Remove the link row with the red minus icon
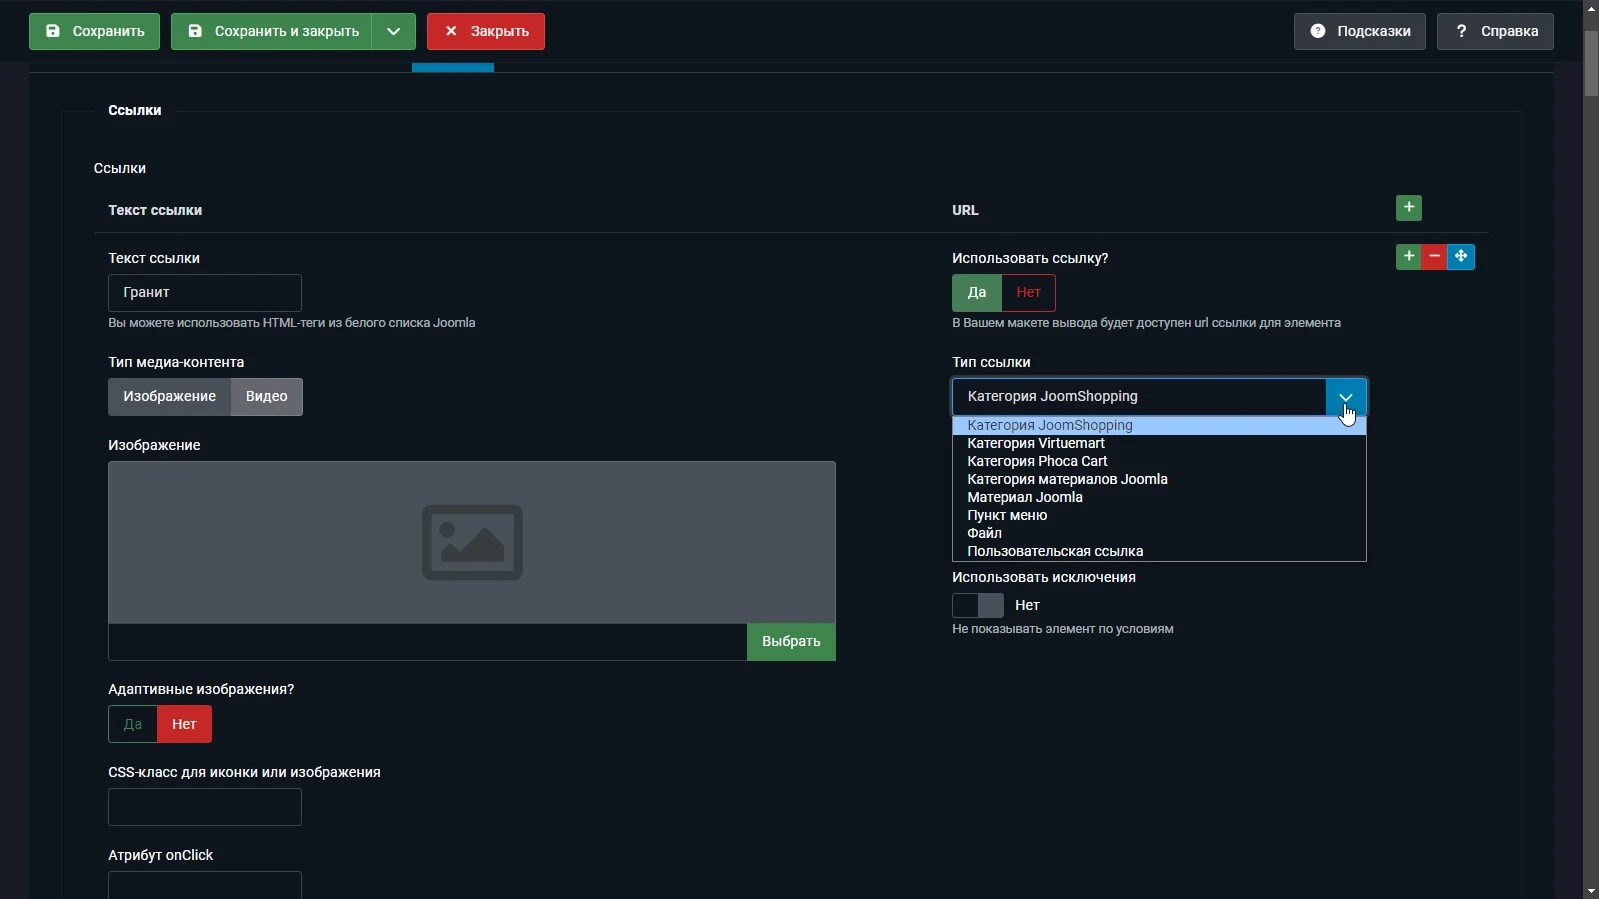 pos(1434,257)
